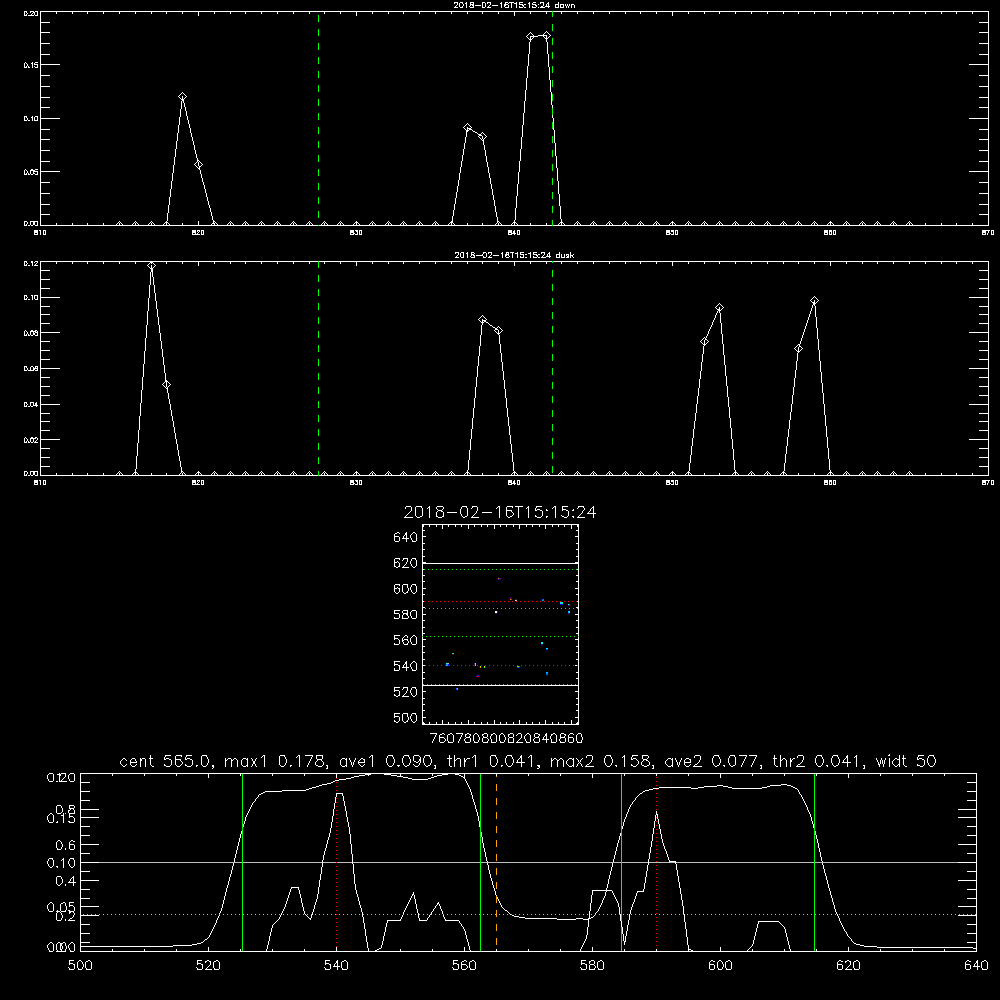
Task: Click the left green dashed line in the dawn plot
Action: 318,118
